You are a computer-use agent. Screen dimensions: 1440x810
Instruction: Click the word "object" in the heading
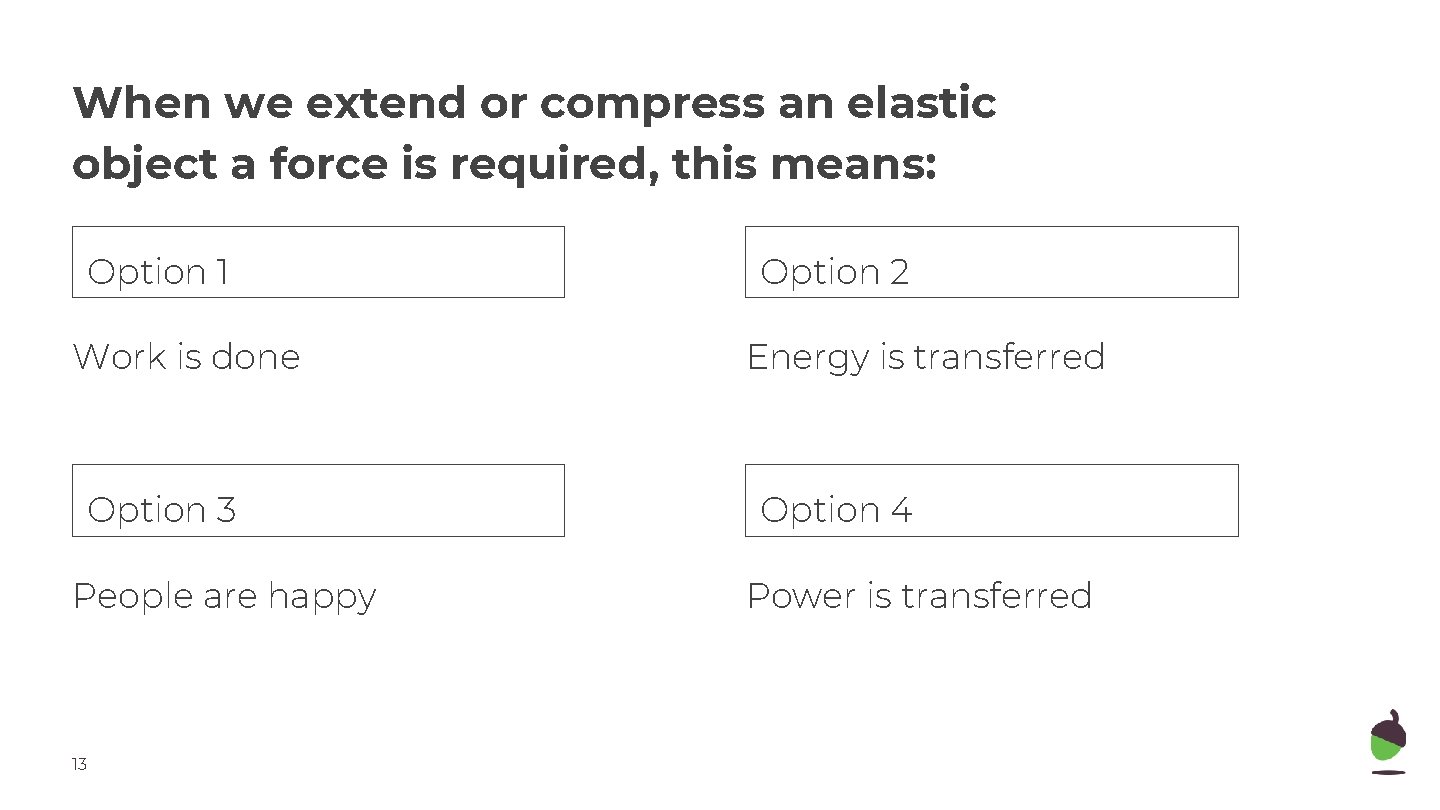144,165
